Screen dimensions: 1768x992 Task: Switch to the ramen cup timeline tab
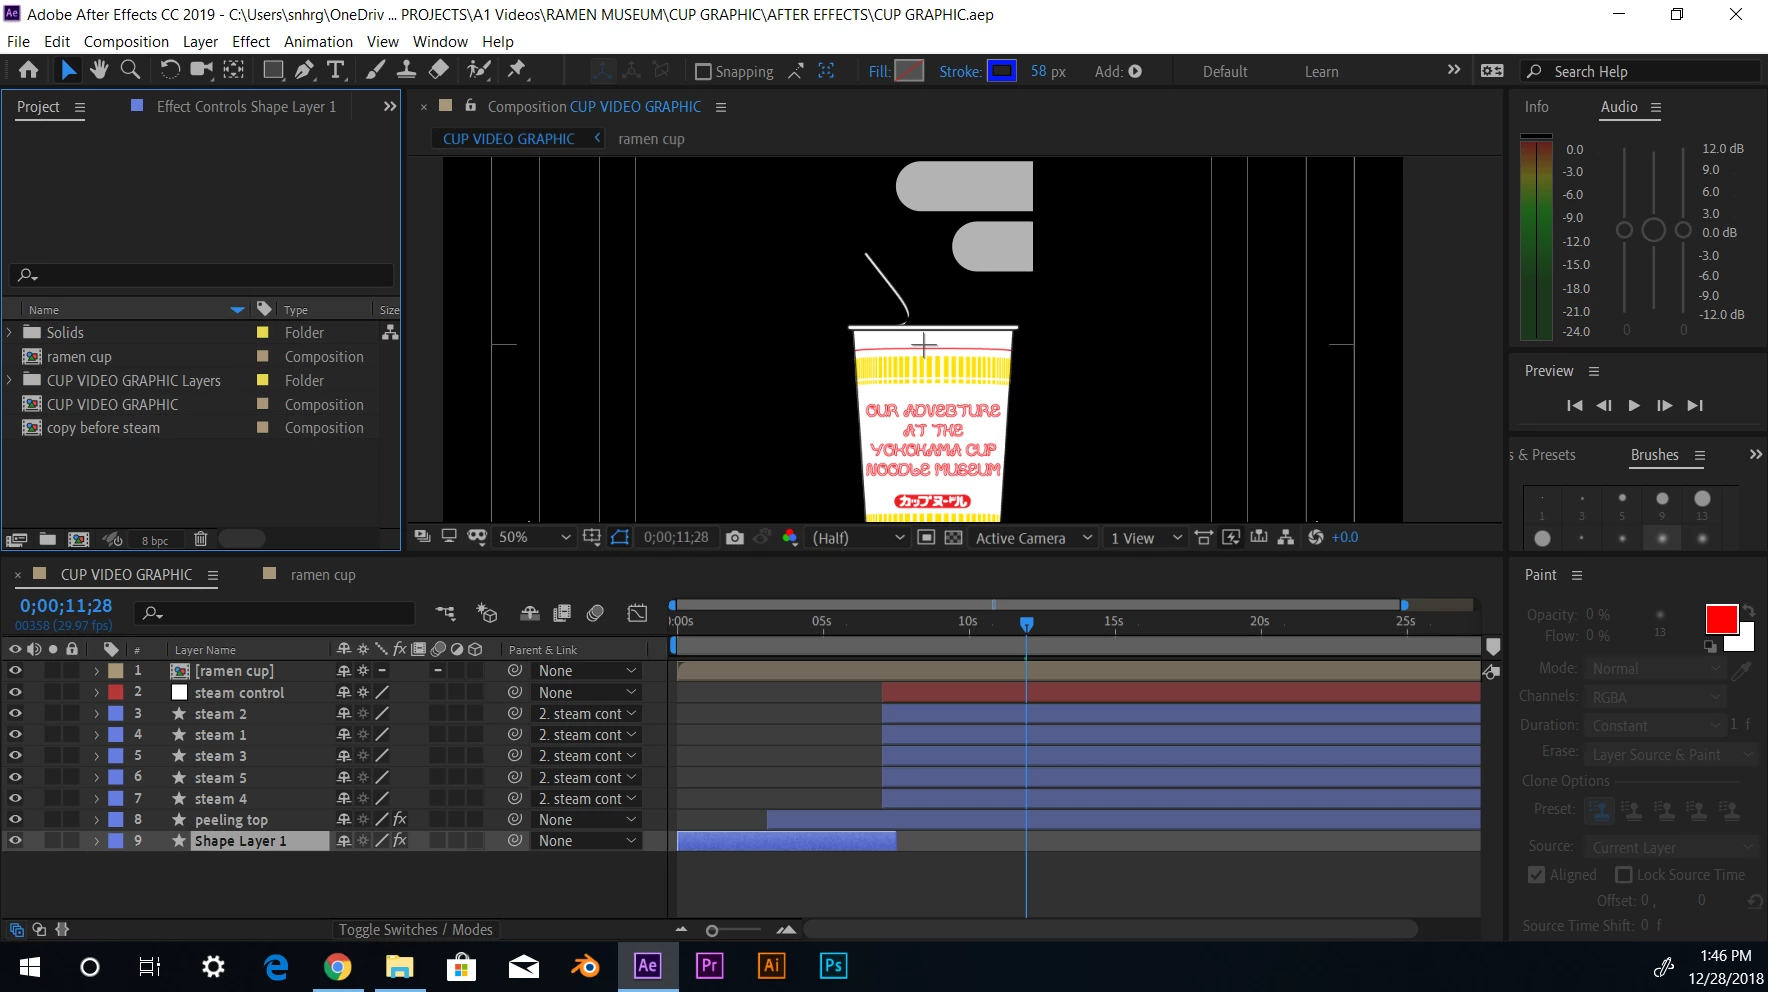tap(322, 575)
